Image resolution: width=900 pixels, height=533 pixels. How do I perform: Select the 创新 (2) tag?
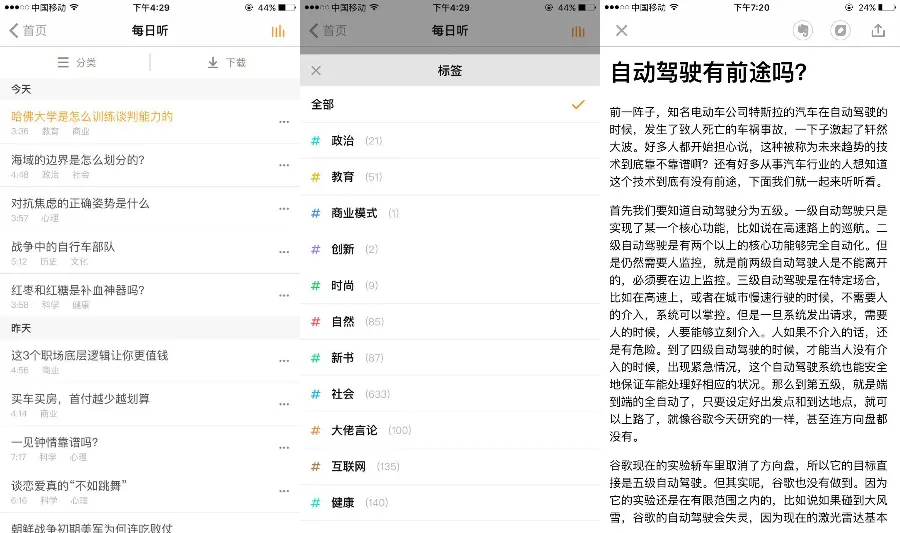pyautogui.click(x=450, y=249)
